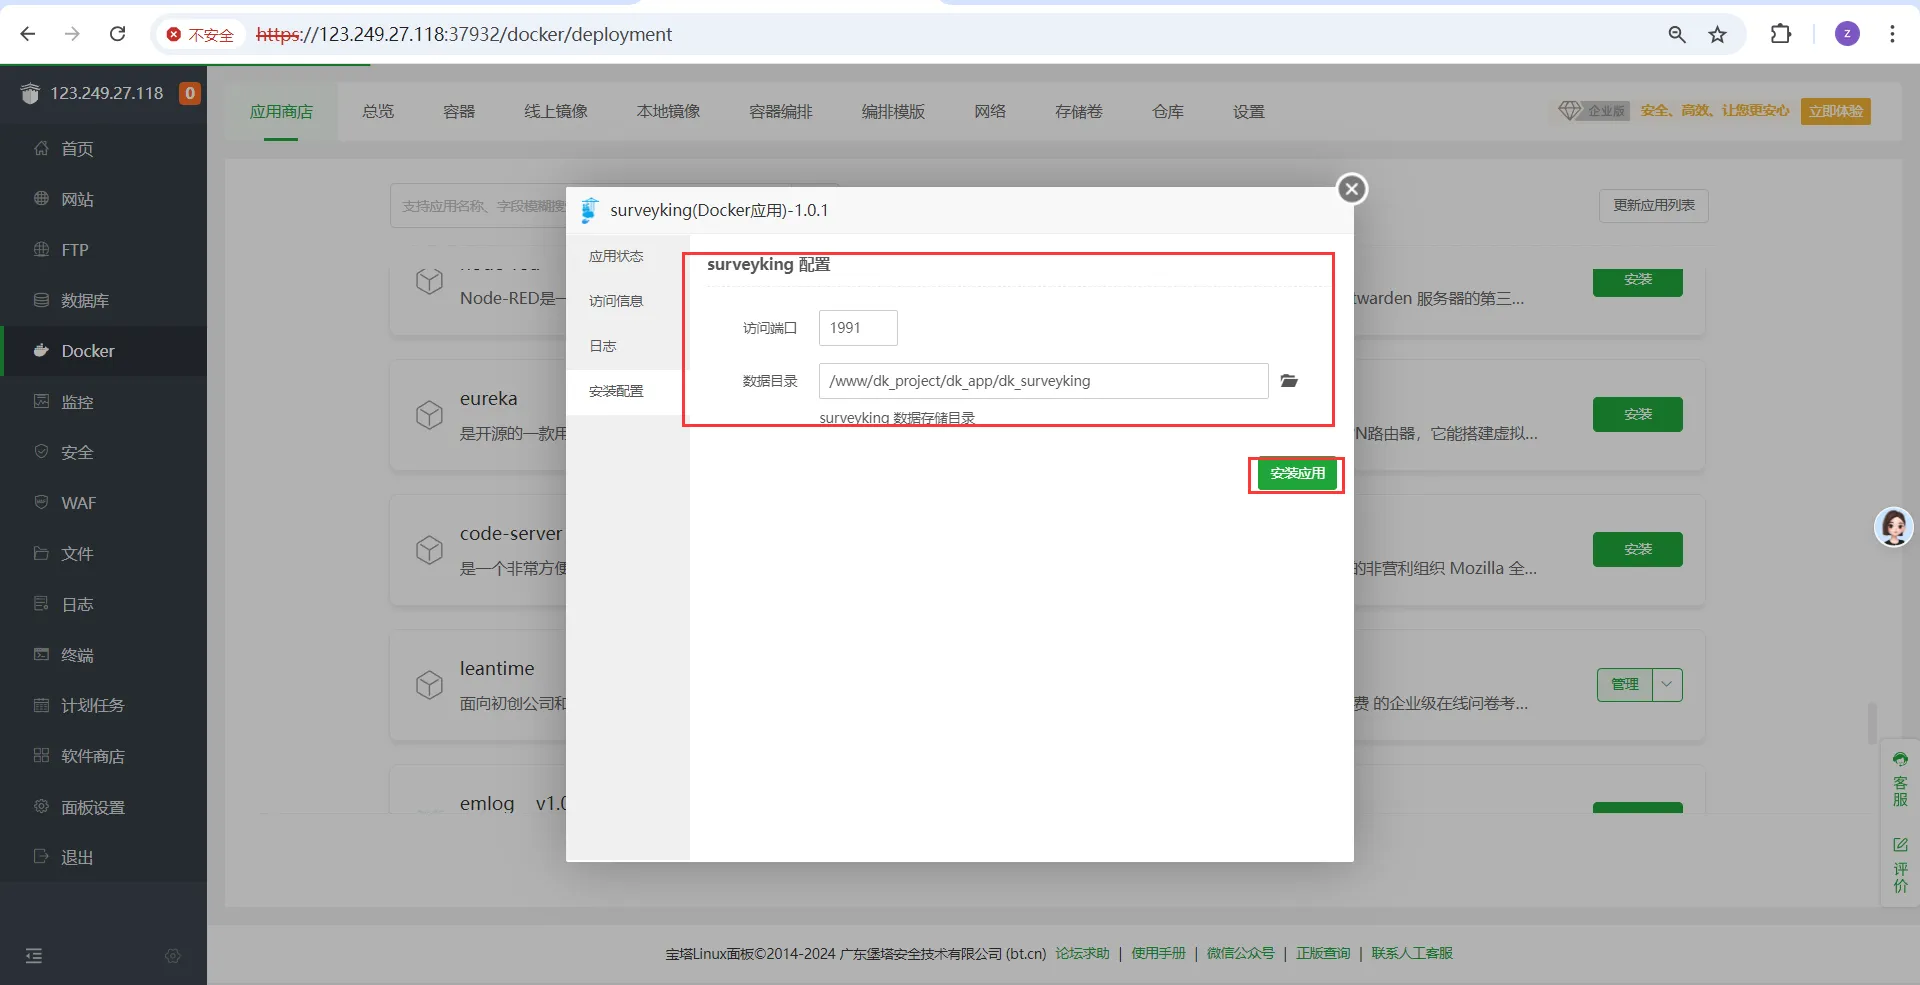Click 客服 side widget
Image resolution: width=1920 pixels, height=985 pixels.
pyautogui.click(x=1900, y=778)
